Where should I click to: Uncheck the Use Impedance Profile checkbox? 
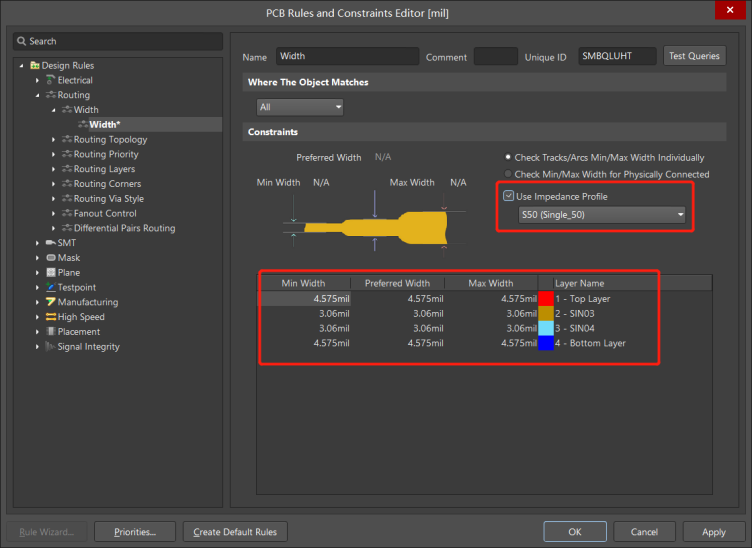509,196
